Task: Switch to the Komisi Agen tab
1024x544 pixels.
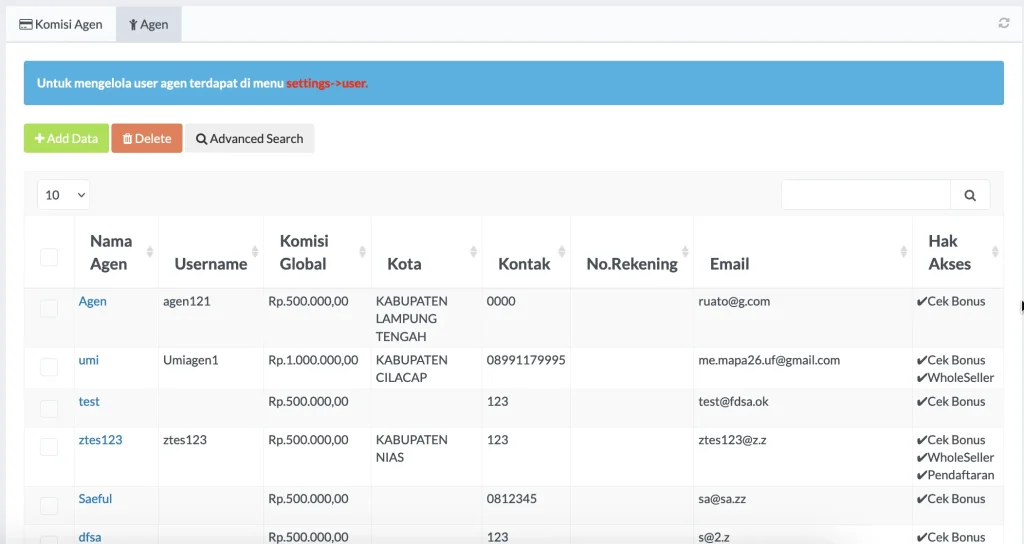Action: [x=61, y=24]
